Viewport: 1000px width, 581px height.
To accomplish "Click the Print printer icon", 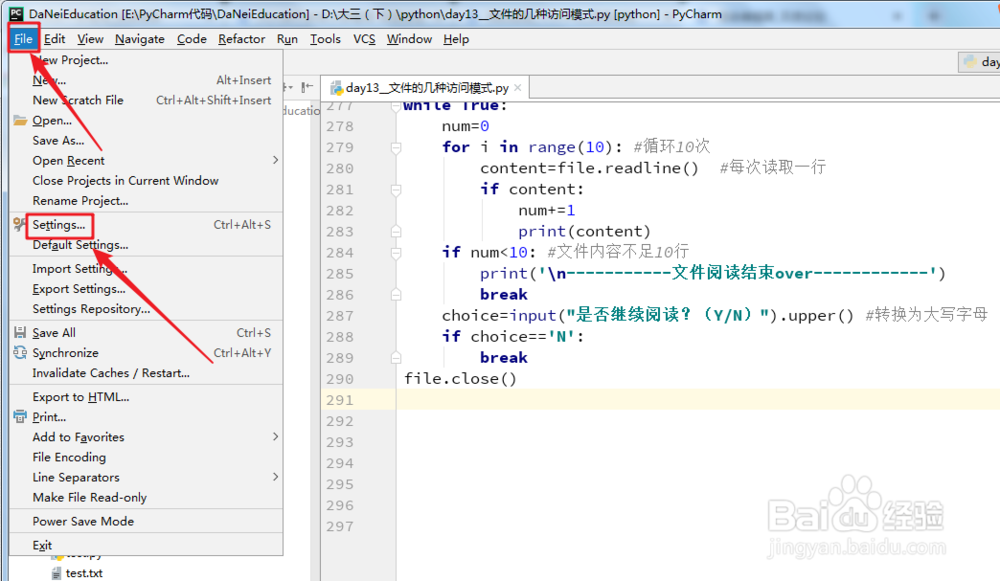I will coord(20,417).
